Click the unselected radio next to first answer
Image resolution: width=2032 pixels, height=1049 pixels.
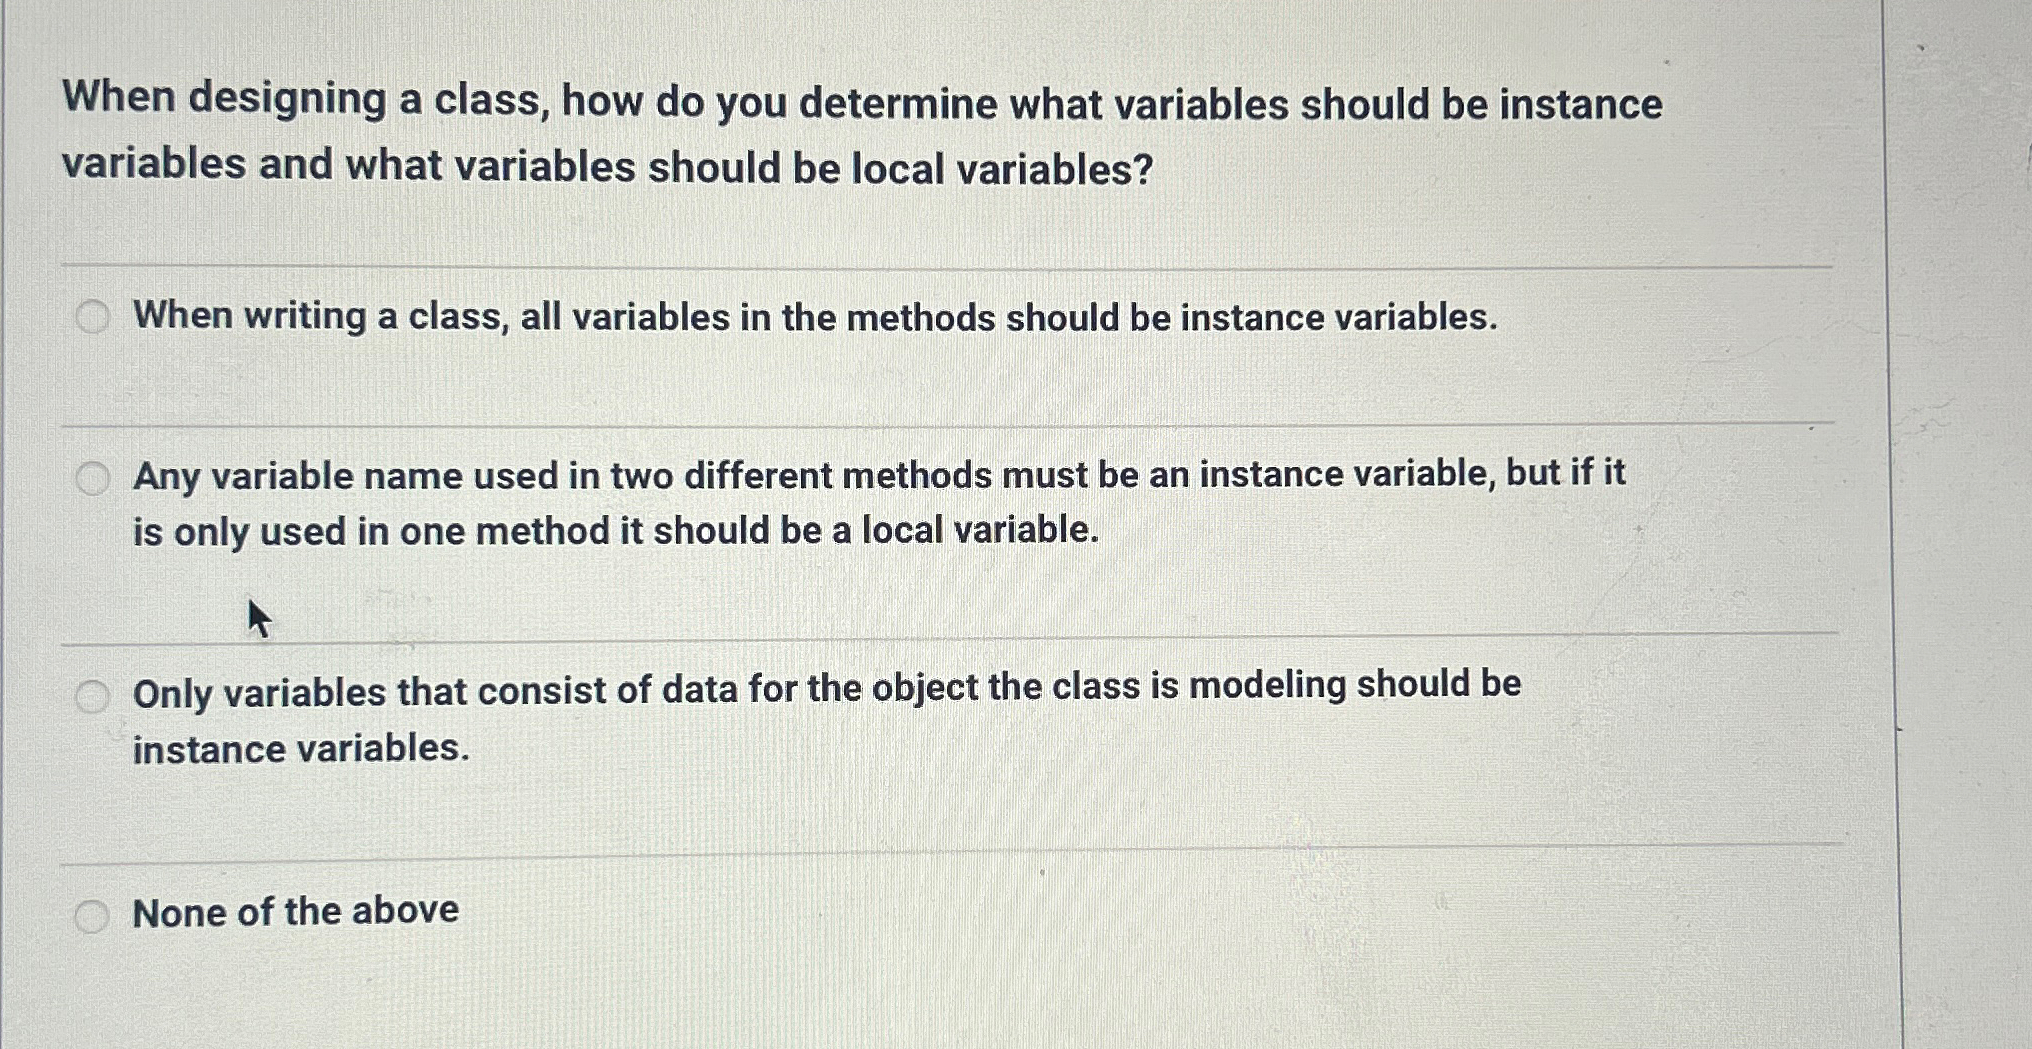[93, 317]
